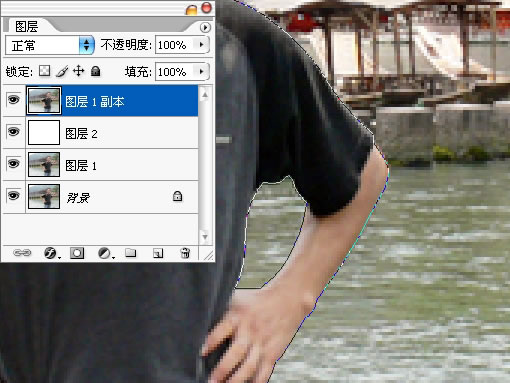Click the panel resize grip corner
Viewport: 510px width, 383px height.
[208, 256]
